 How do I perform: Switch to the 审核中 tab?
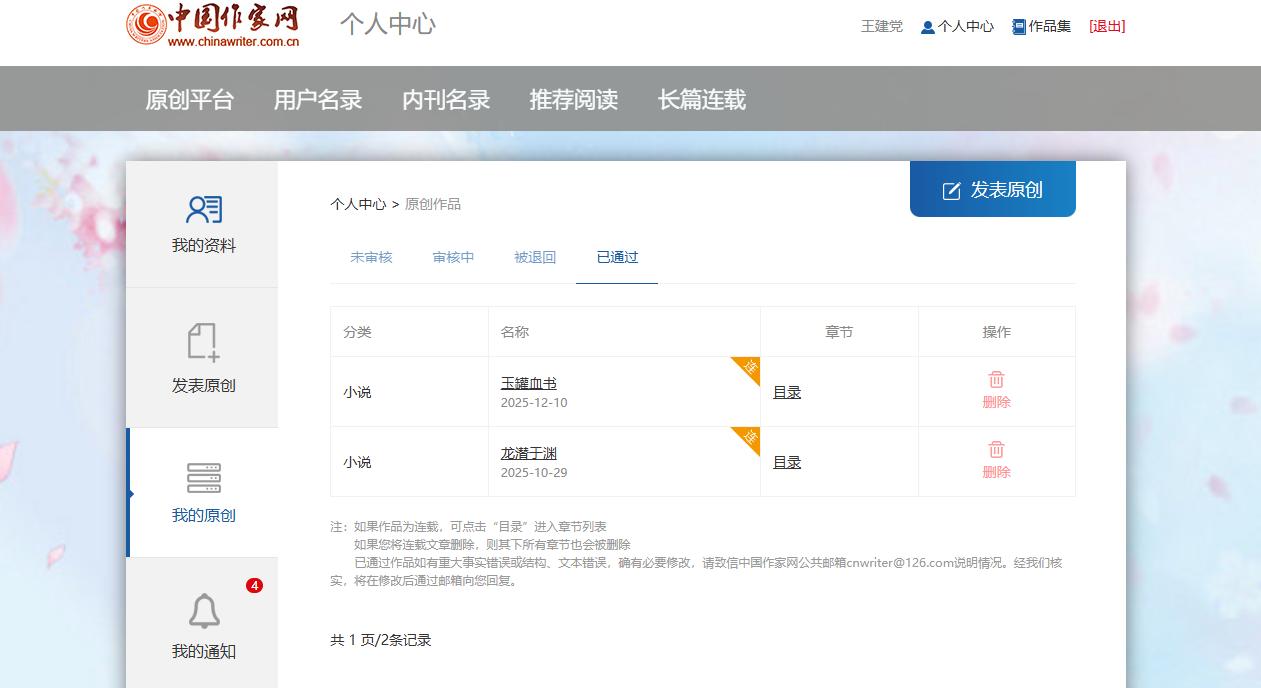pyautogui.click(x=453, y=257)
